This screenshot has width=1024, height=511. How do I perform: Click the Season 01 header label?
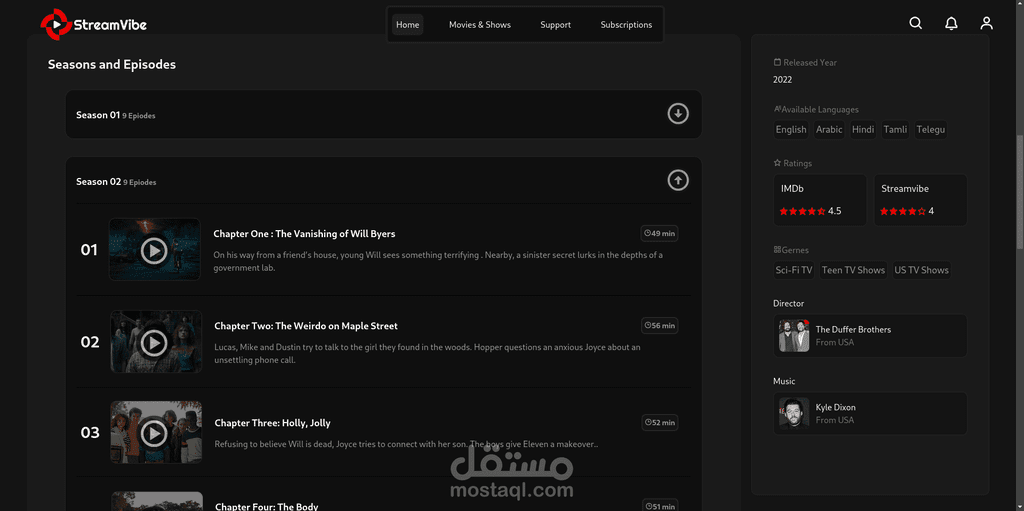tap(98, 115)
